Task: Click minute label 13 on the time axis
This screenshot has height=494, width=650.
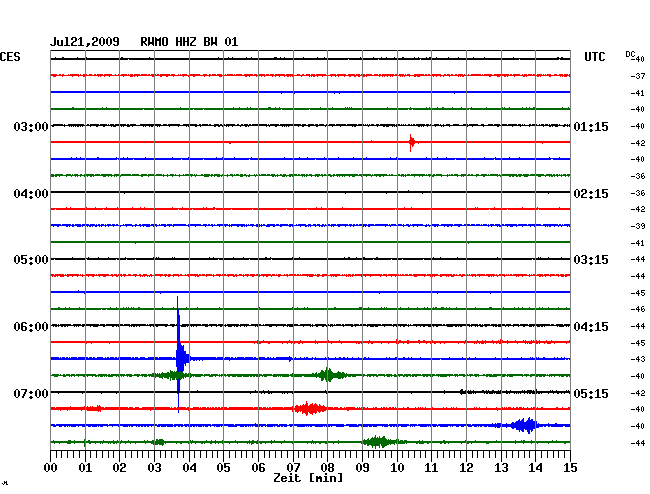Action: click(x=501, y=468)
